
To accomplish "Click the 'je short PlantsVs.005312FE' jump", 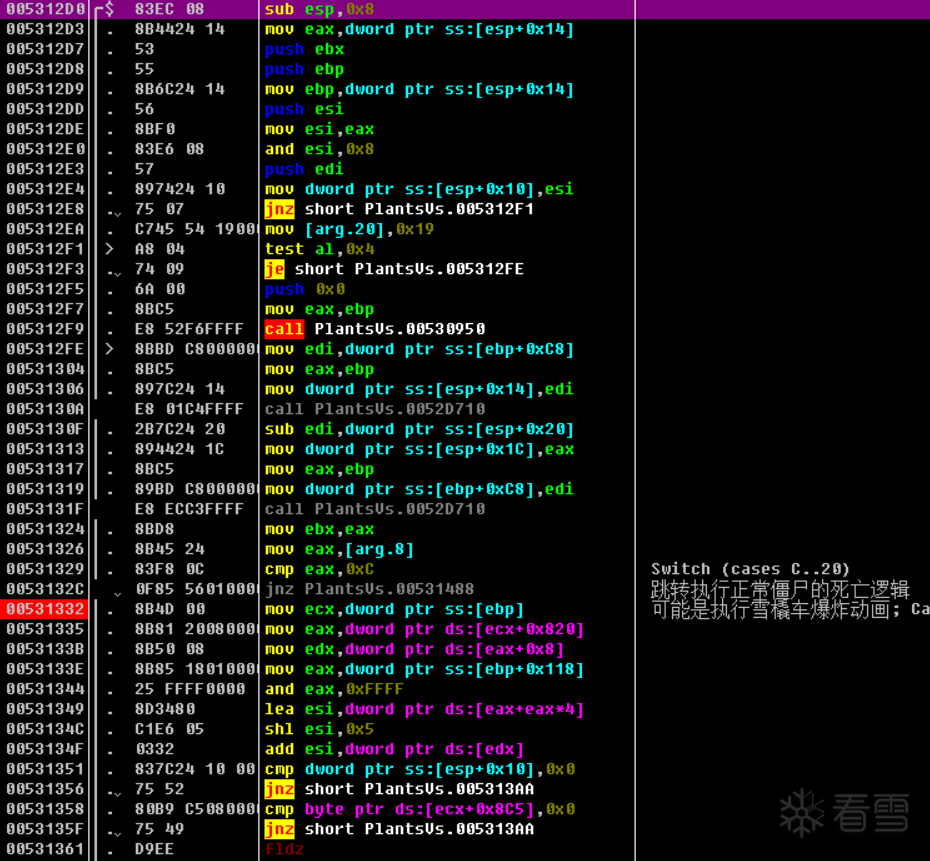I will (x=394, y=269).
